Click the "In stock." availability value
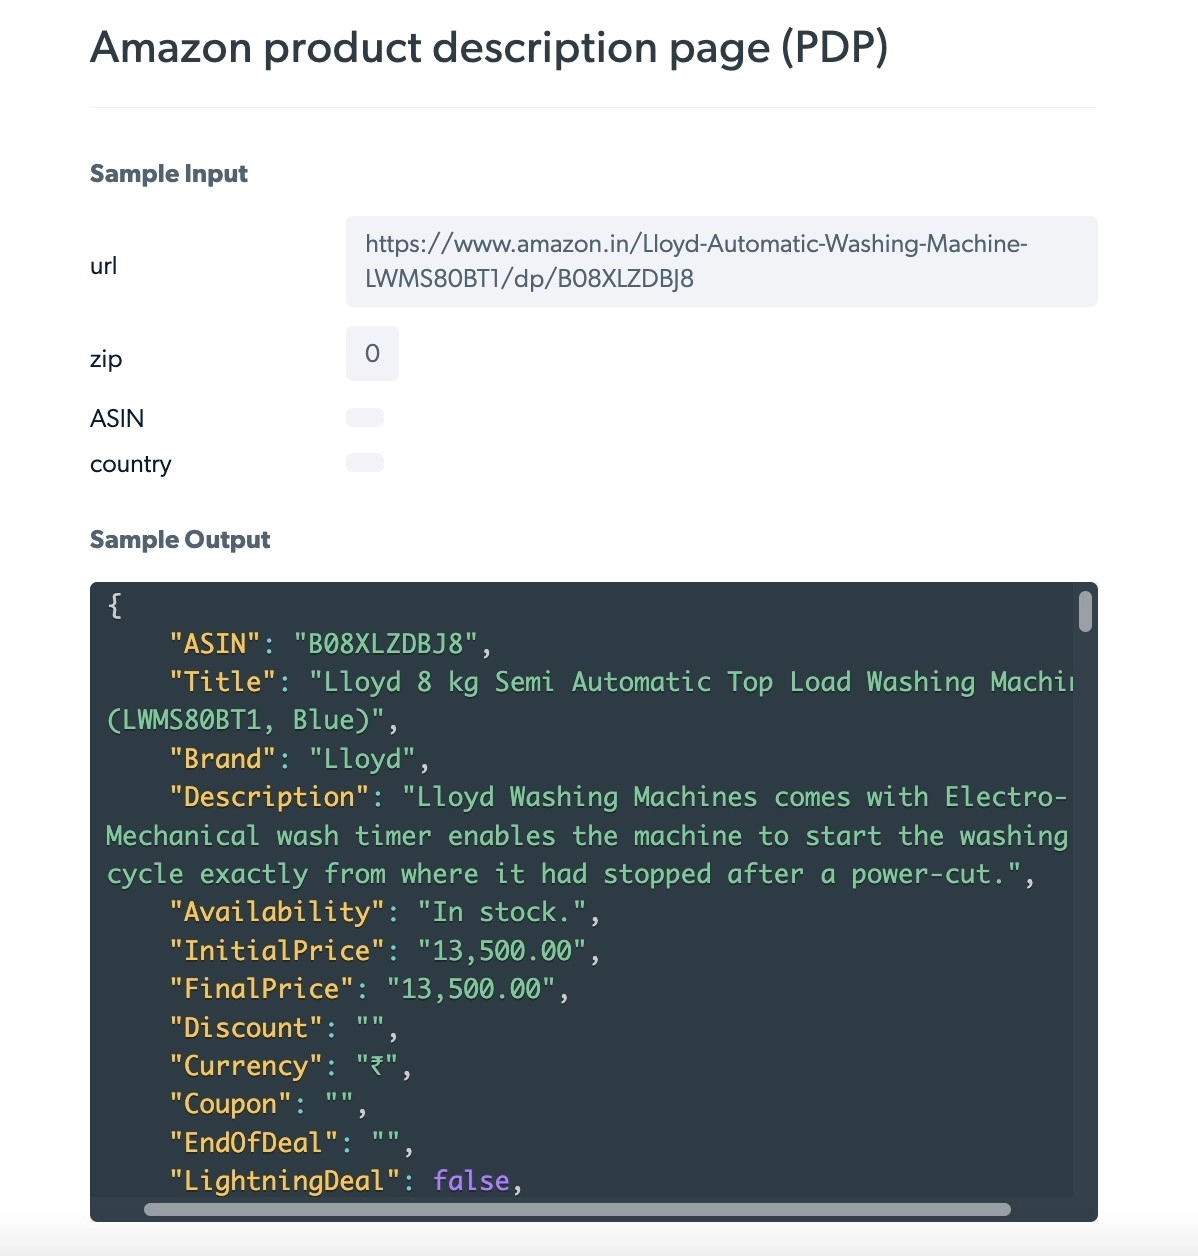 point(502,912)
